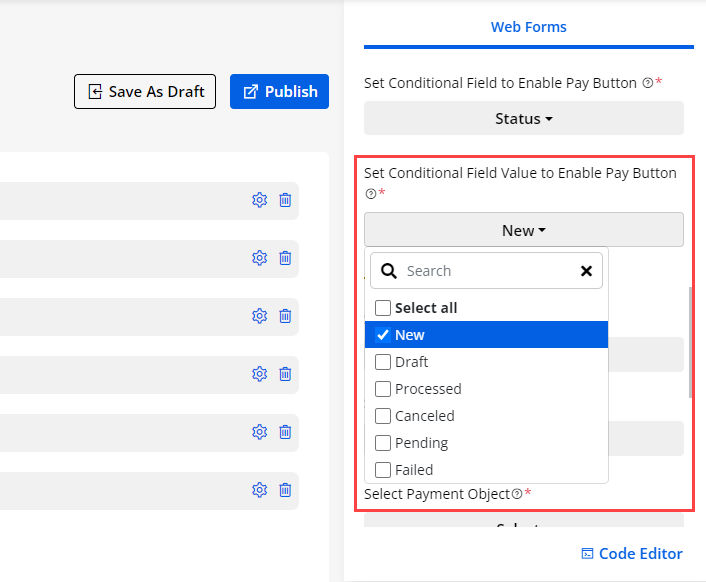Check the Select all checkbox
Image resolution: width=706 pixels, height=582 pixels.
[x=383, y=308]
